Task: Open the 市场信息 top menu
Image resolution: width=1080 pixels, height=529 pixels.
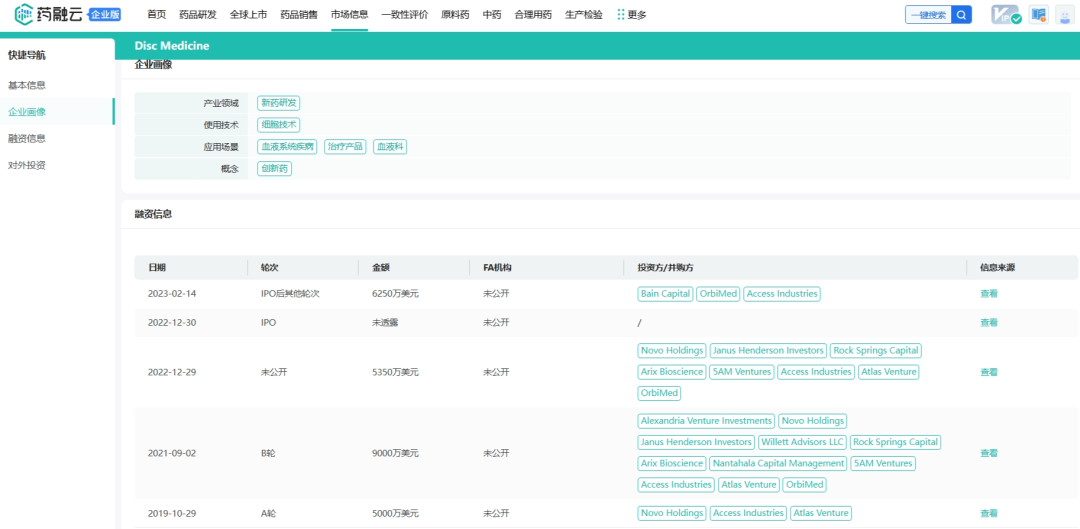Action: 349,15
